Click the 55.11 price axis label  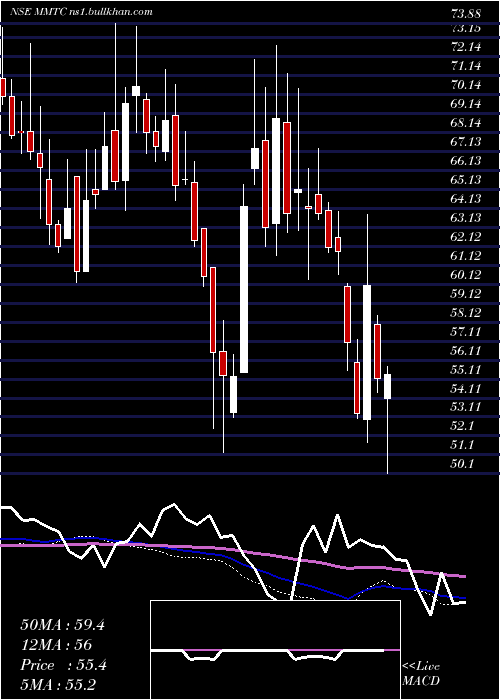466,370
